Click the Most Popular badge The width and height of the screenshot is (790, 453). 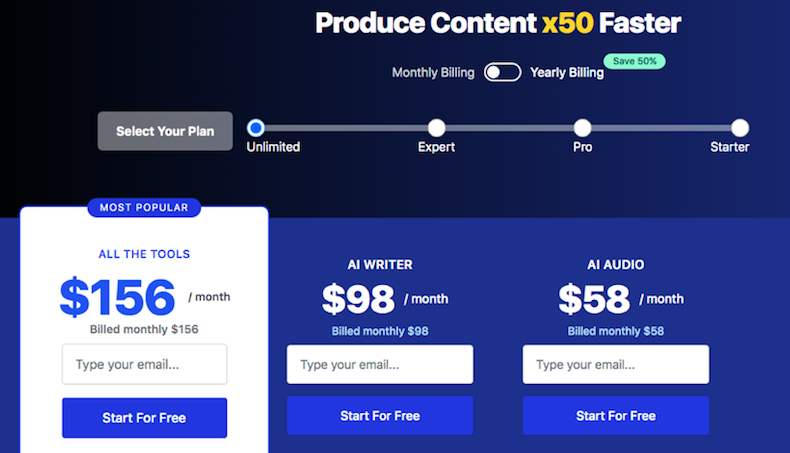[x=144, y=208]
